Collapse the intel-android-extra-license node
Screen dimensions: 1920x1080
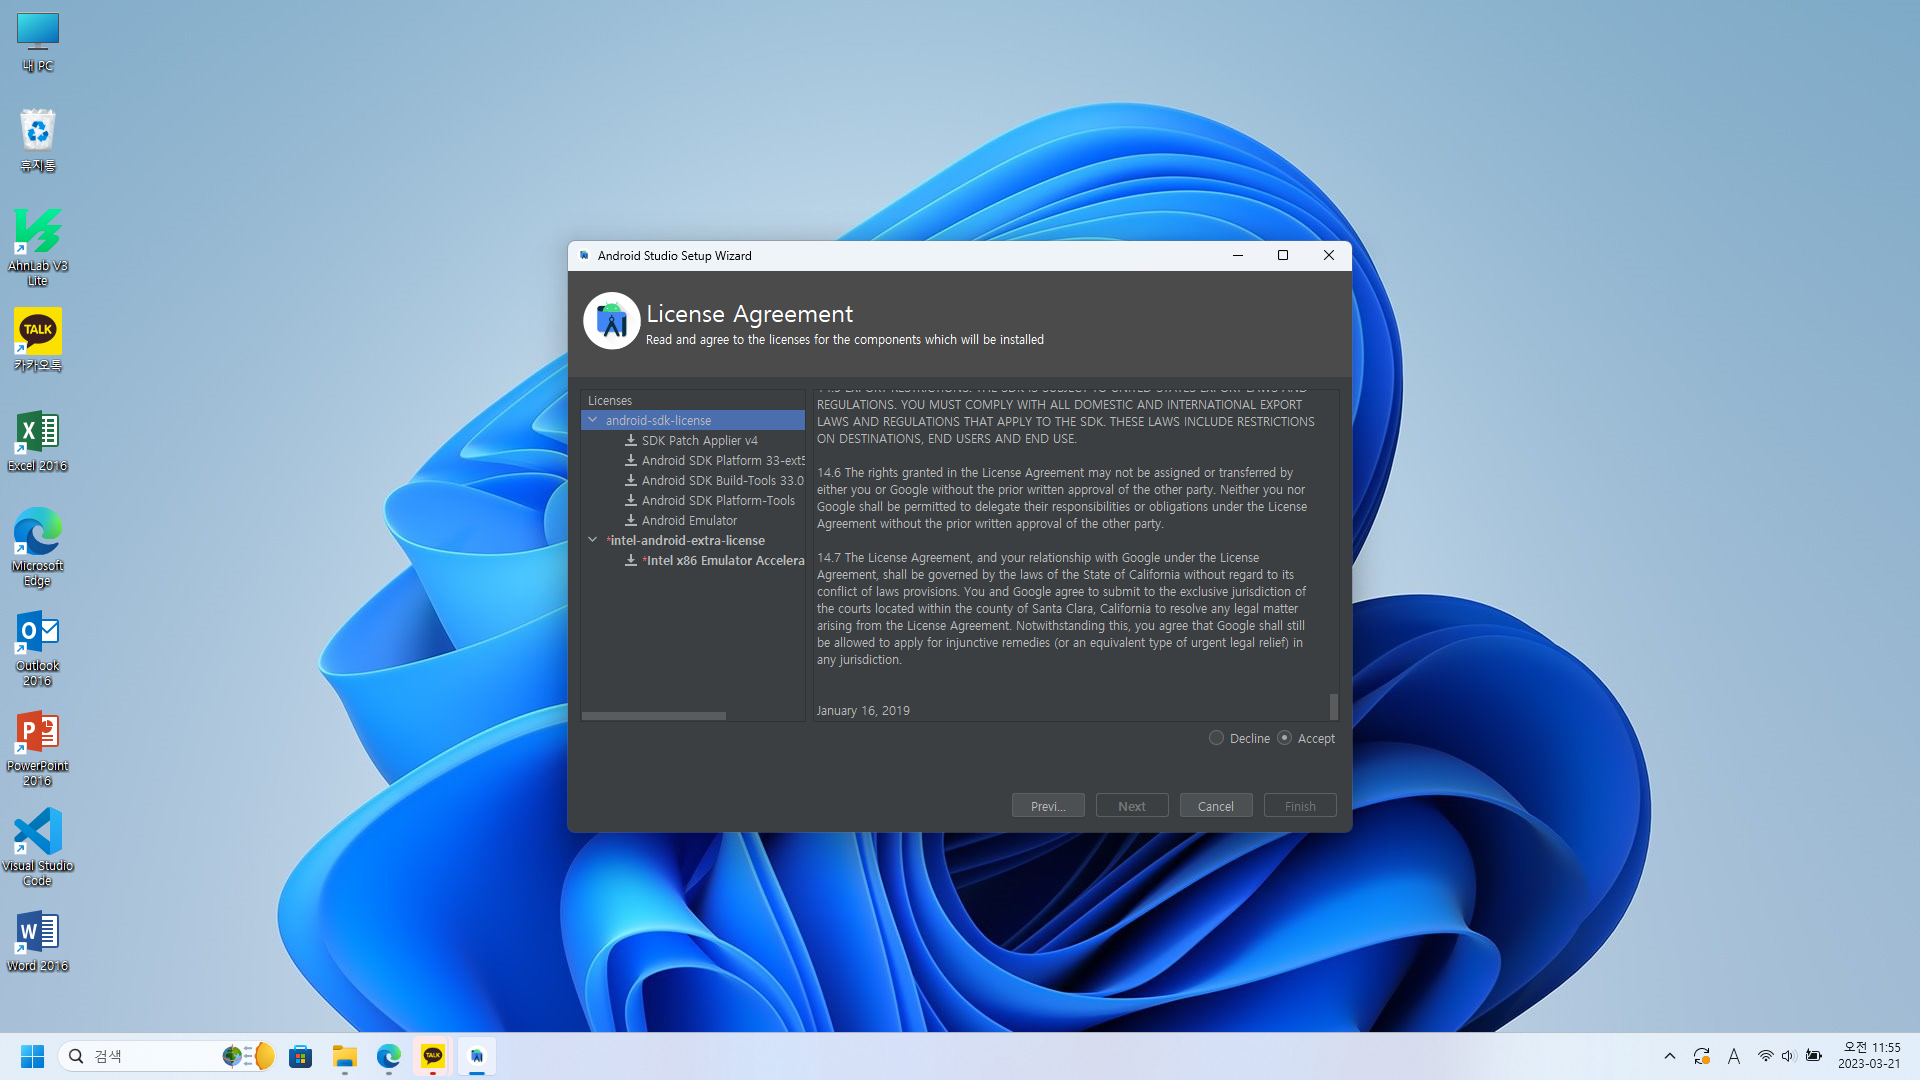click(593, 540)
